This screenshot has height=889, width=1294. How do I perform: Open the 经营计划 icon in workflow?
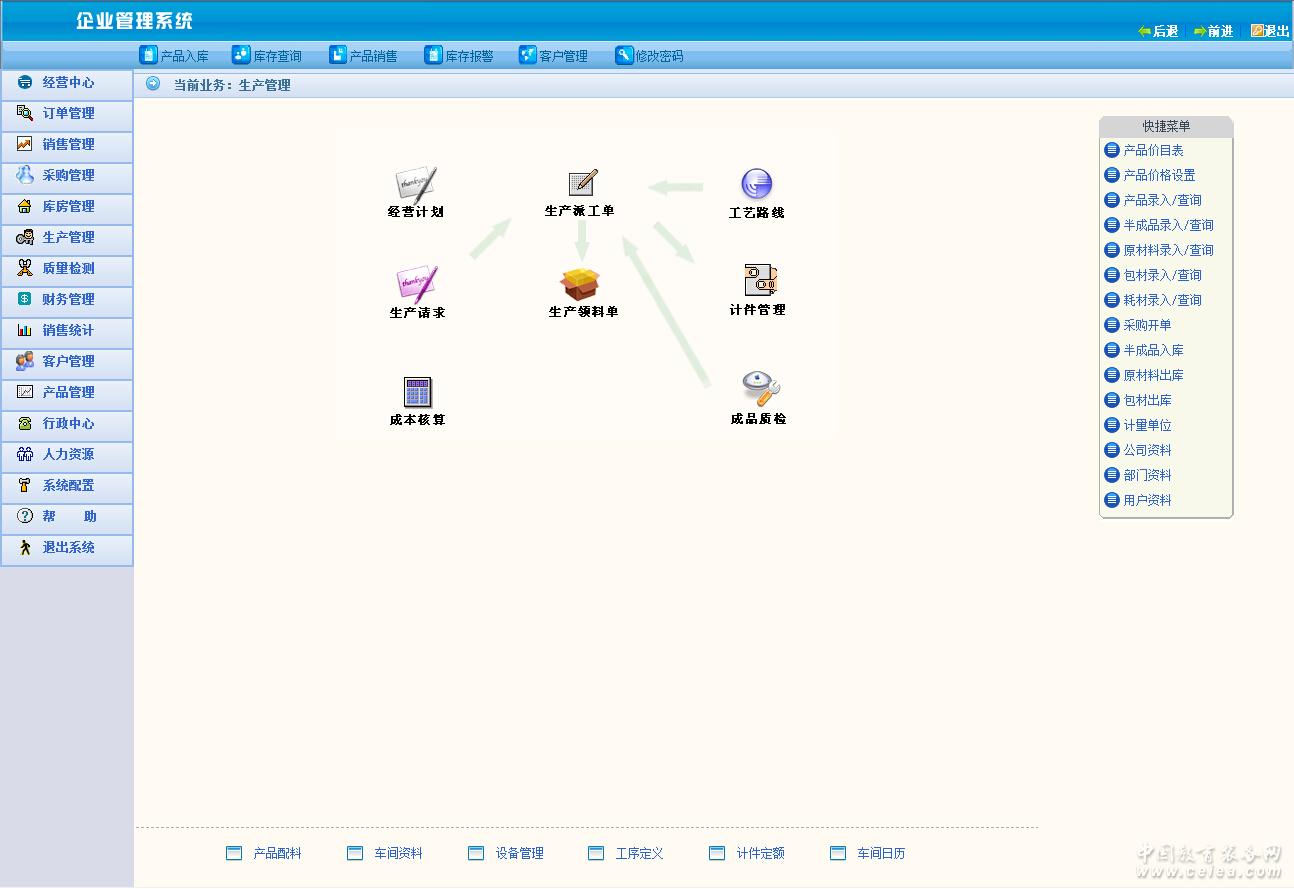click(416, 186)
